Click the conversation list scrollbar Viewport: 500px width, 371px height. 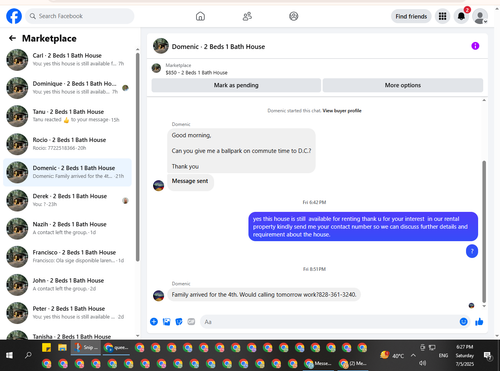tap(138, 157)
